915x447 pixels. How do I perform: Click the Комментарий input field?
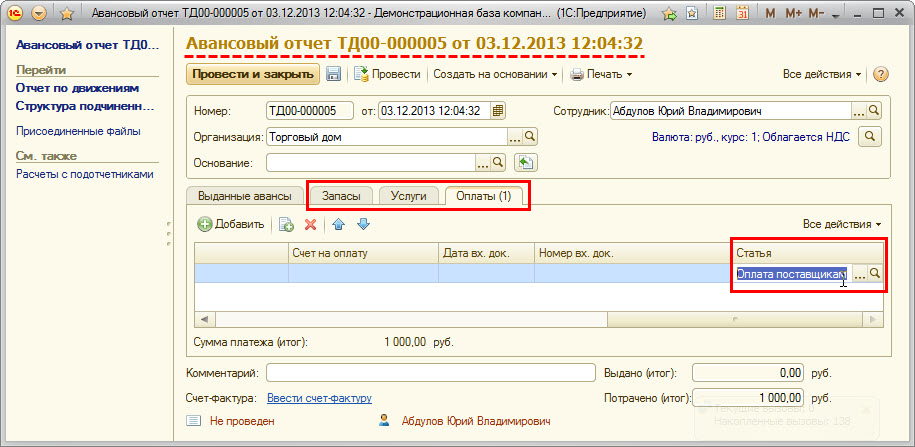tap(430, 373)
